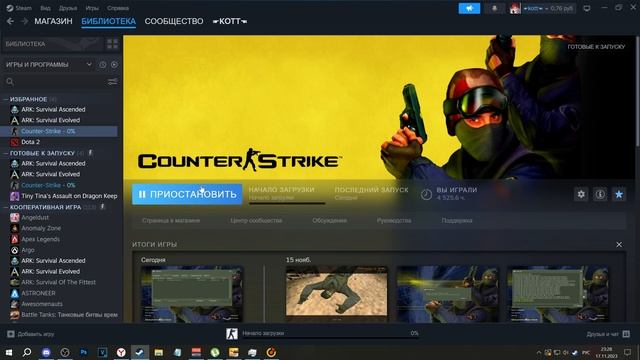This screenshot has height=360, width=640.
Task: Sort by recent activity clock icon
Action: pyautogui.click(x=102, y=64)
